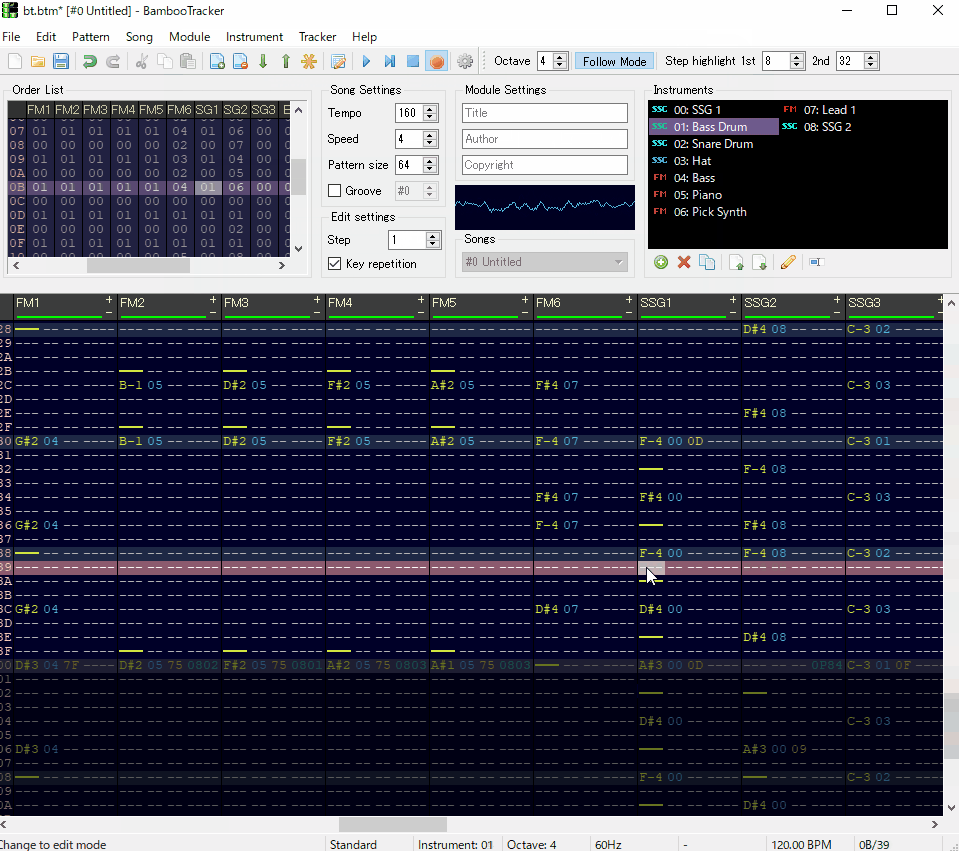Uncheck the Key repetition checkbox
959x851 pixels.
coord(335,264)
